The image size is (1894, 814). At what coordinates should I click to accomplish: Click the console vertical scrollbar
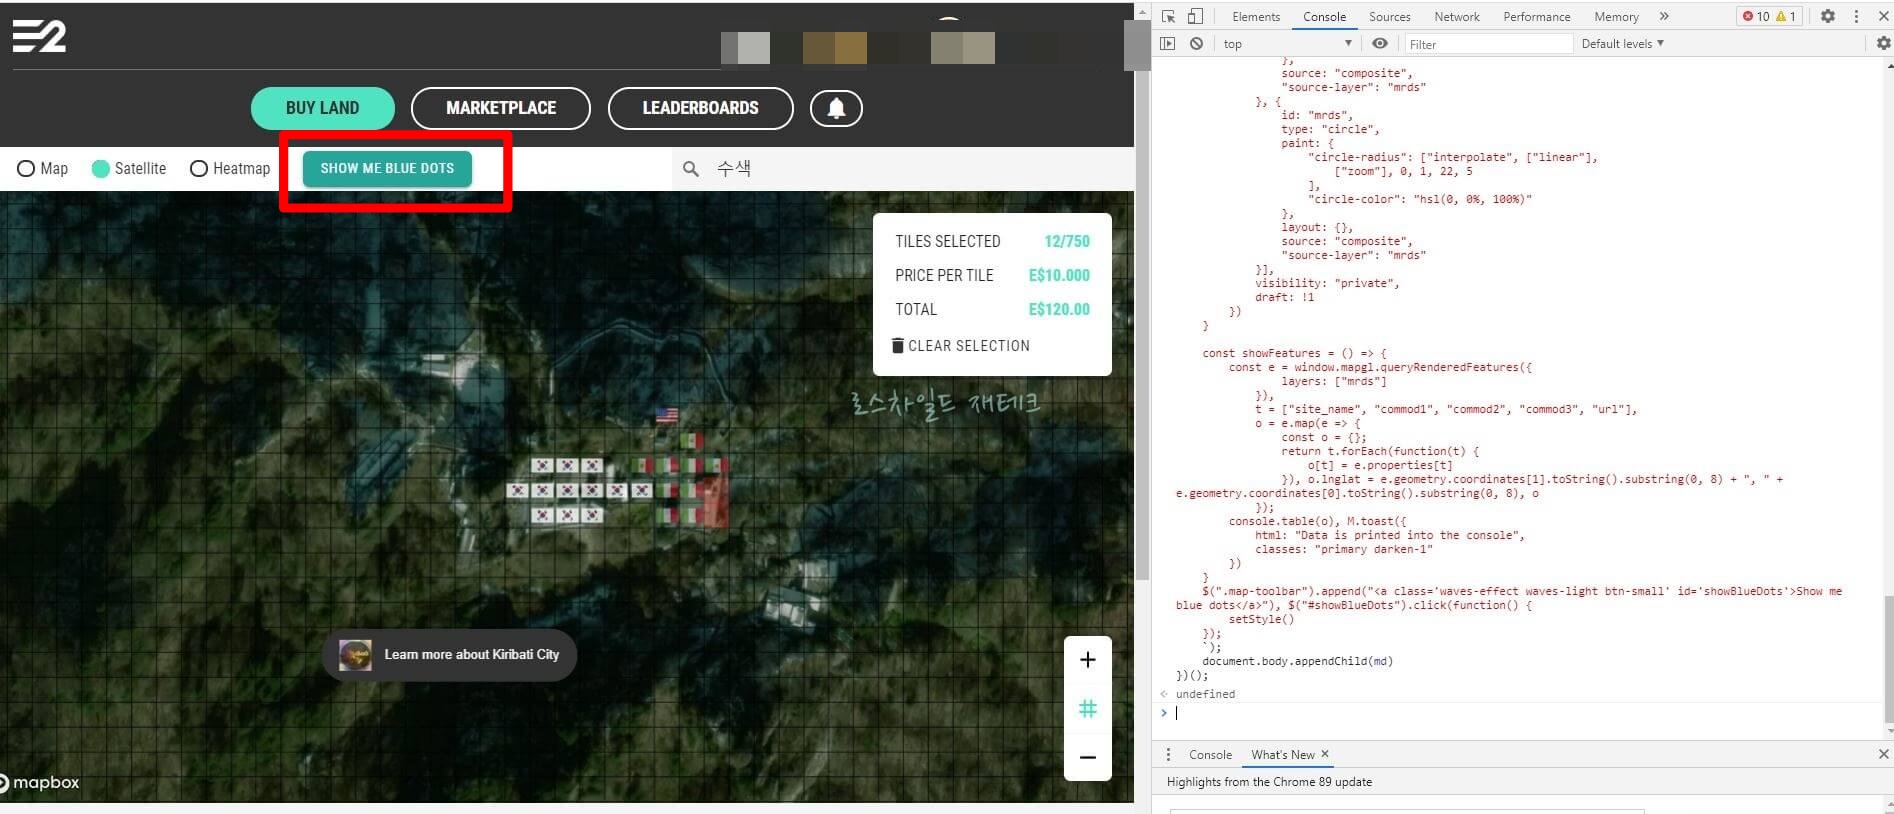point(1888,660)
